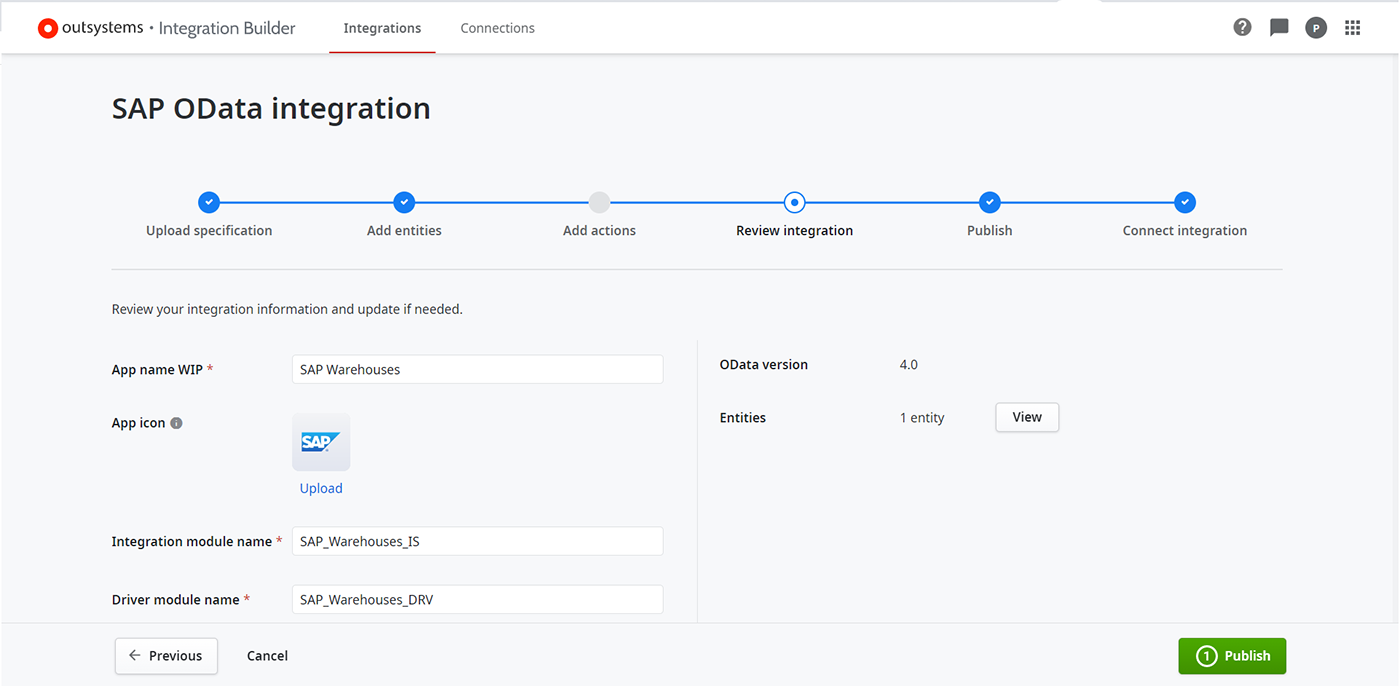This screenshot has height=686, width=1400.
Task: Select the Upload specification step circle
Action: tap(209, 202)
